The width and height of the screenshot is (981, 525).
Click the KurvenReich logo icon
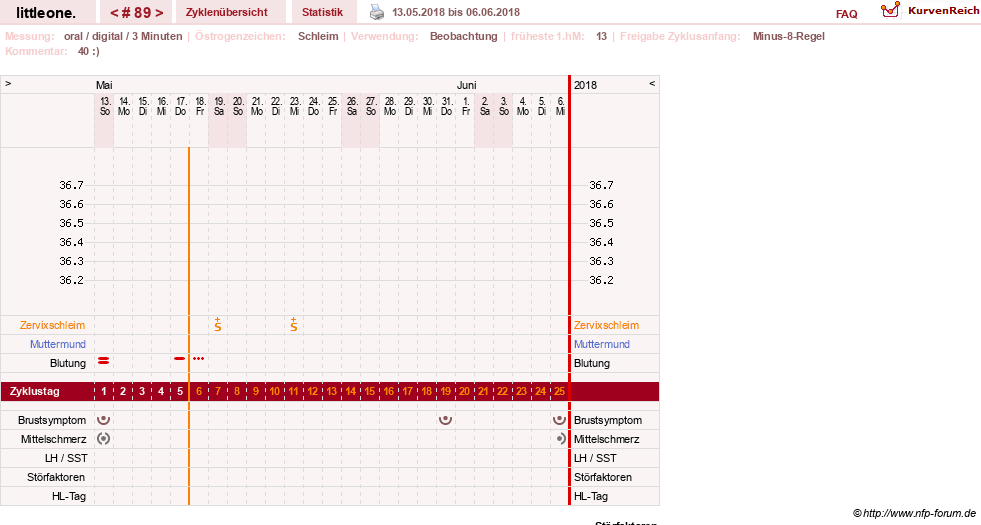pyautogui.click(x=890, y=9)
